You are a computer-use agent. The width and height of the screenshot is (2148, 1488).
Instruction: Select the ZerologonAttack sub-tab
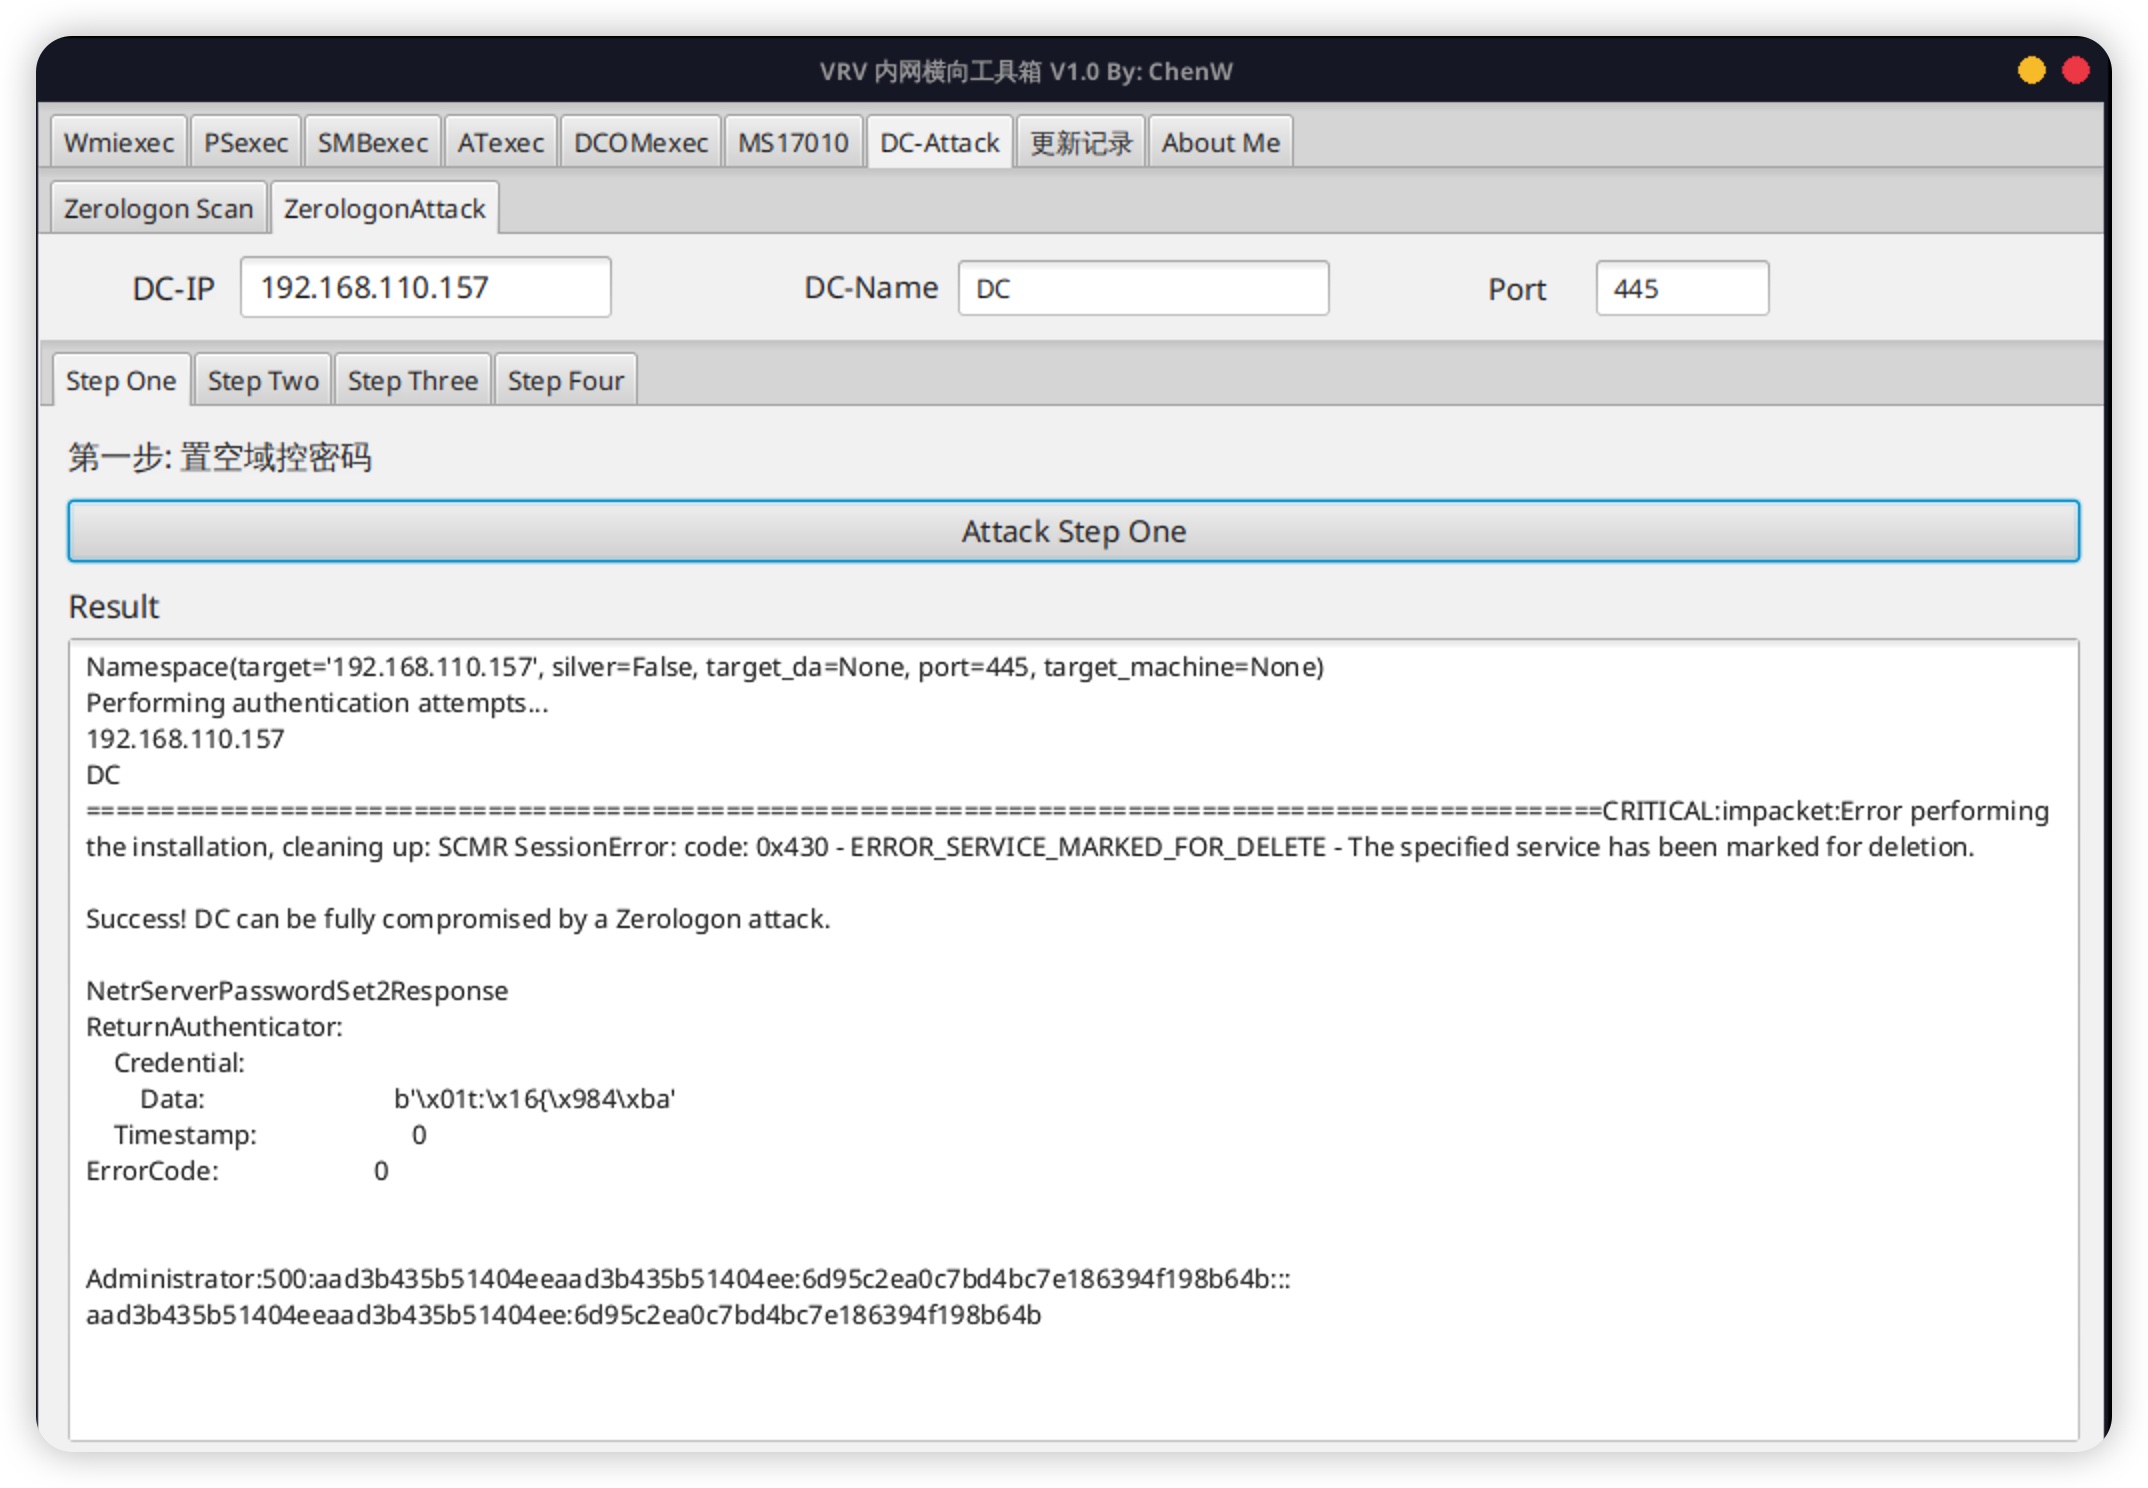point(384,209)
